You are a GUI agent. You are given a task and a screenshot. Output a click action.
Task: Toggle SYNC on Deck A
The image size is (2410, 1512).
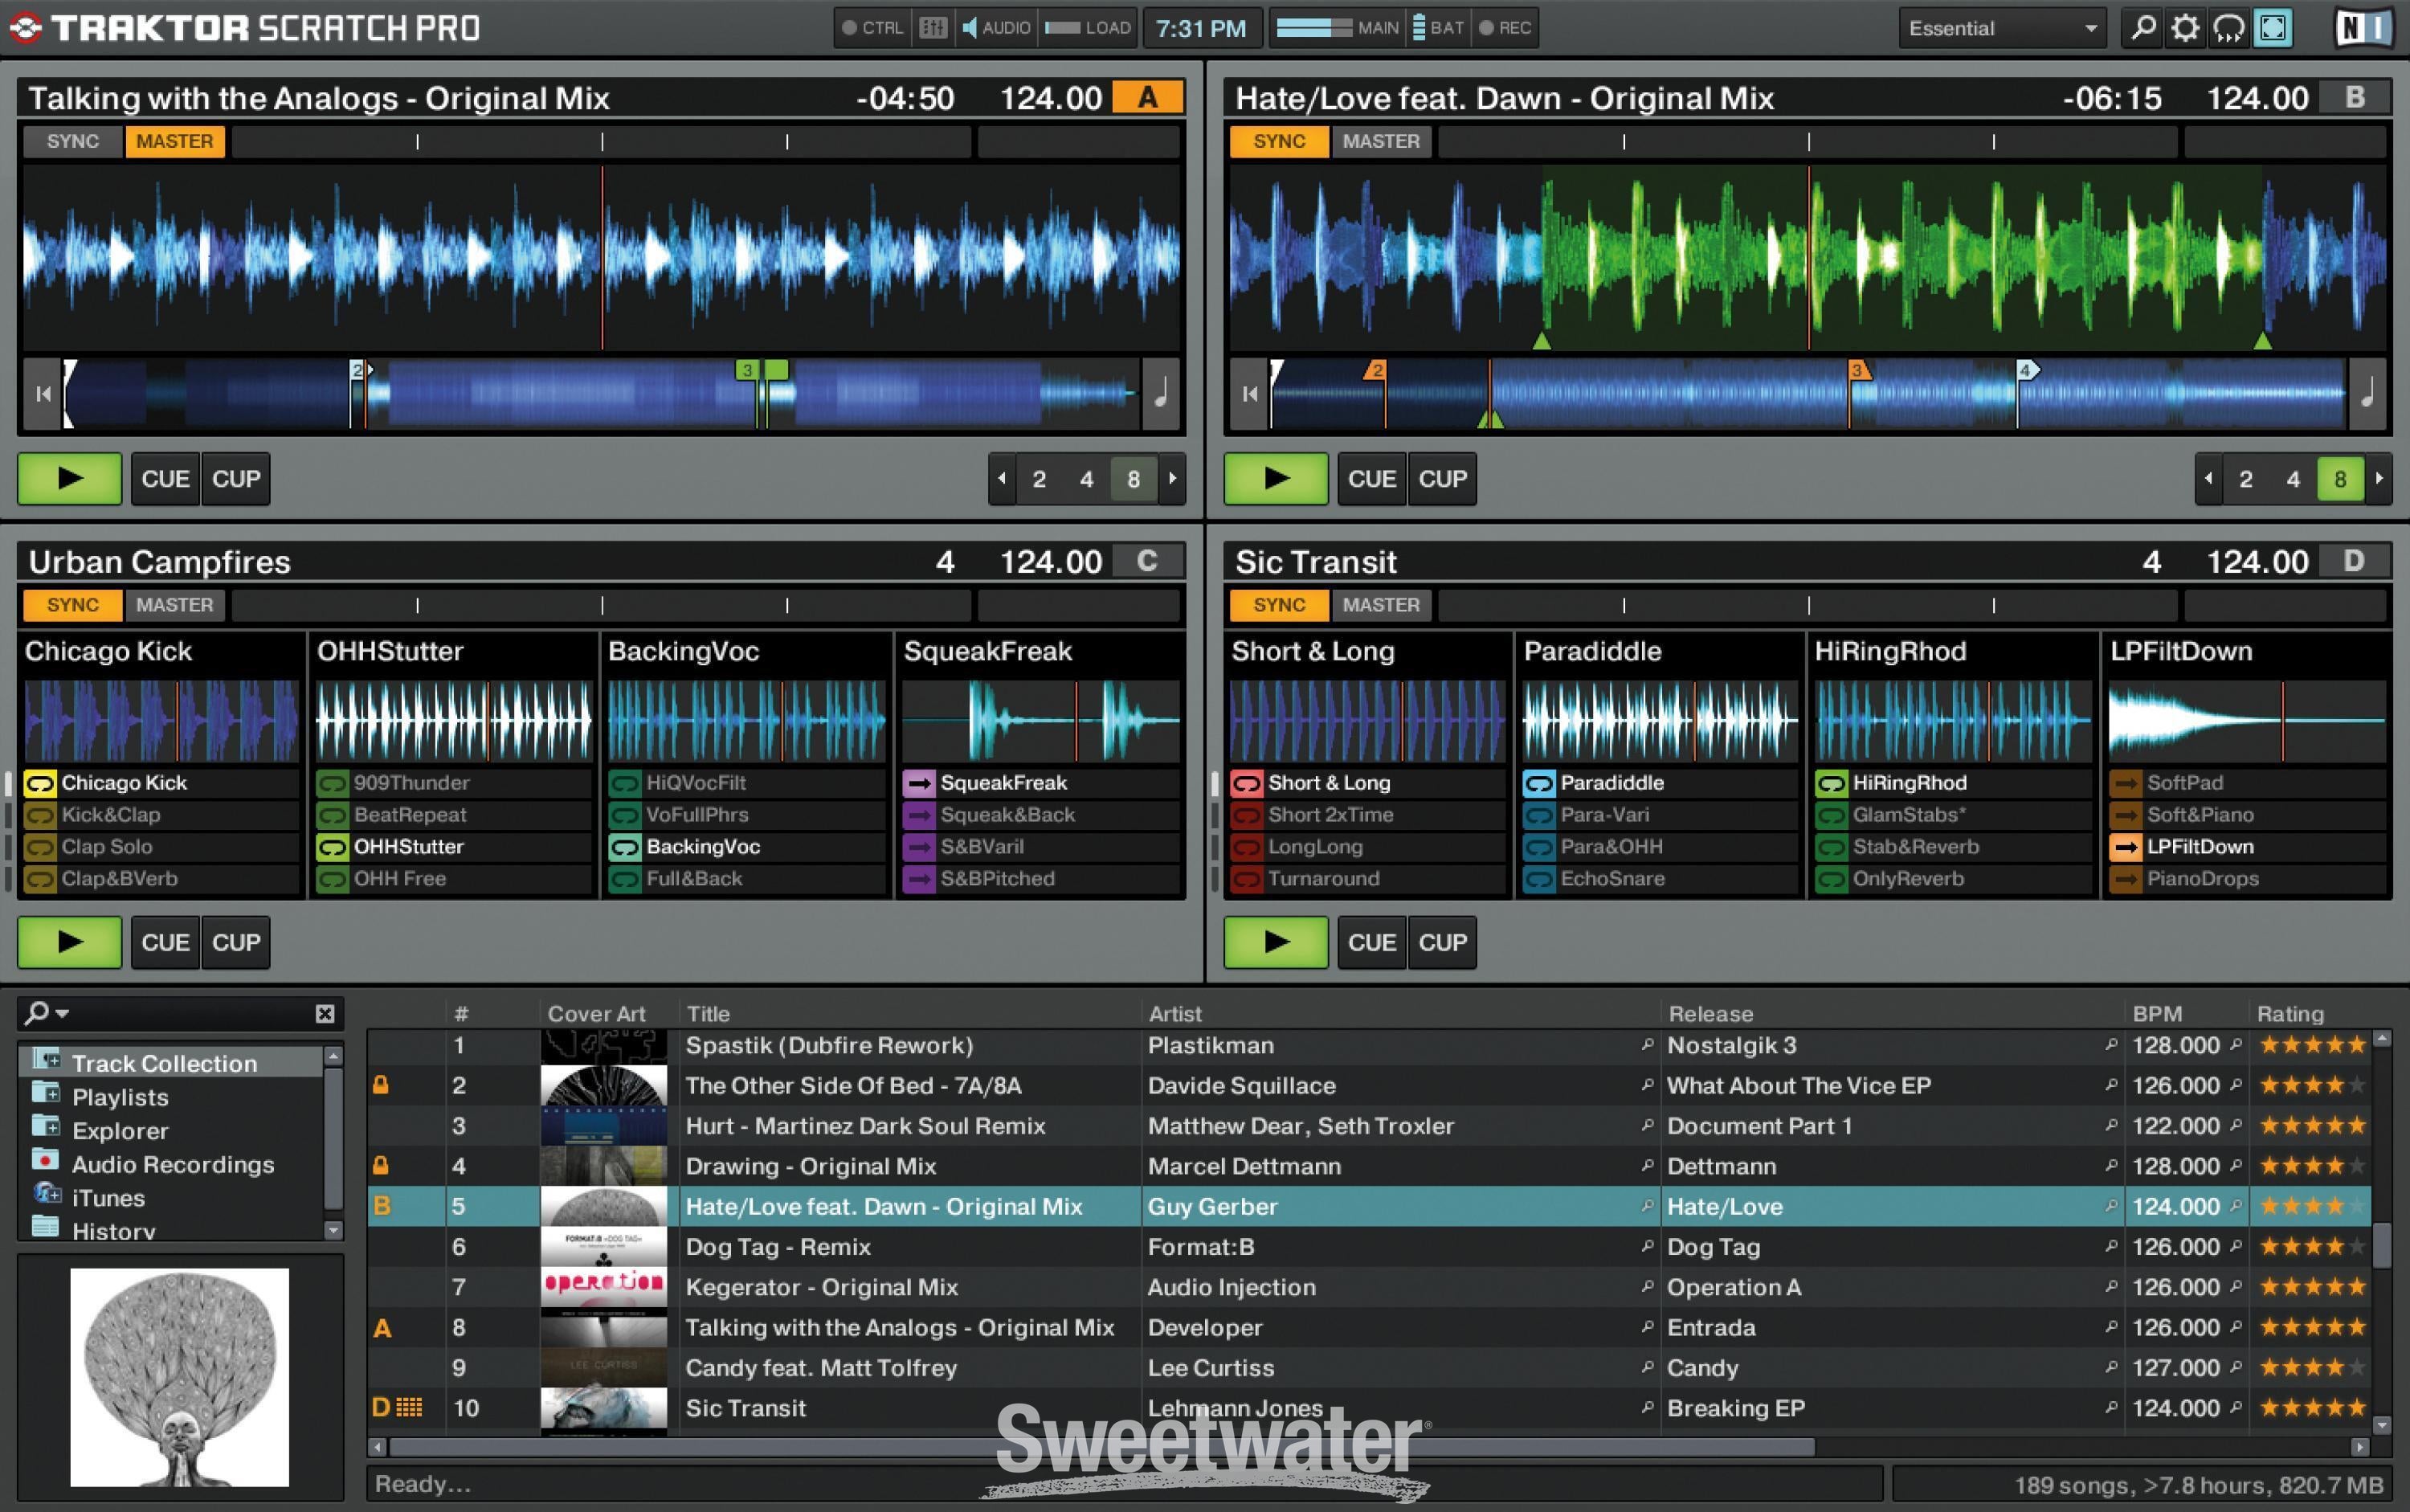[72, 141]
